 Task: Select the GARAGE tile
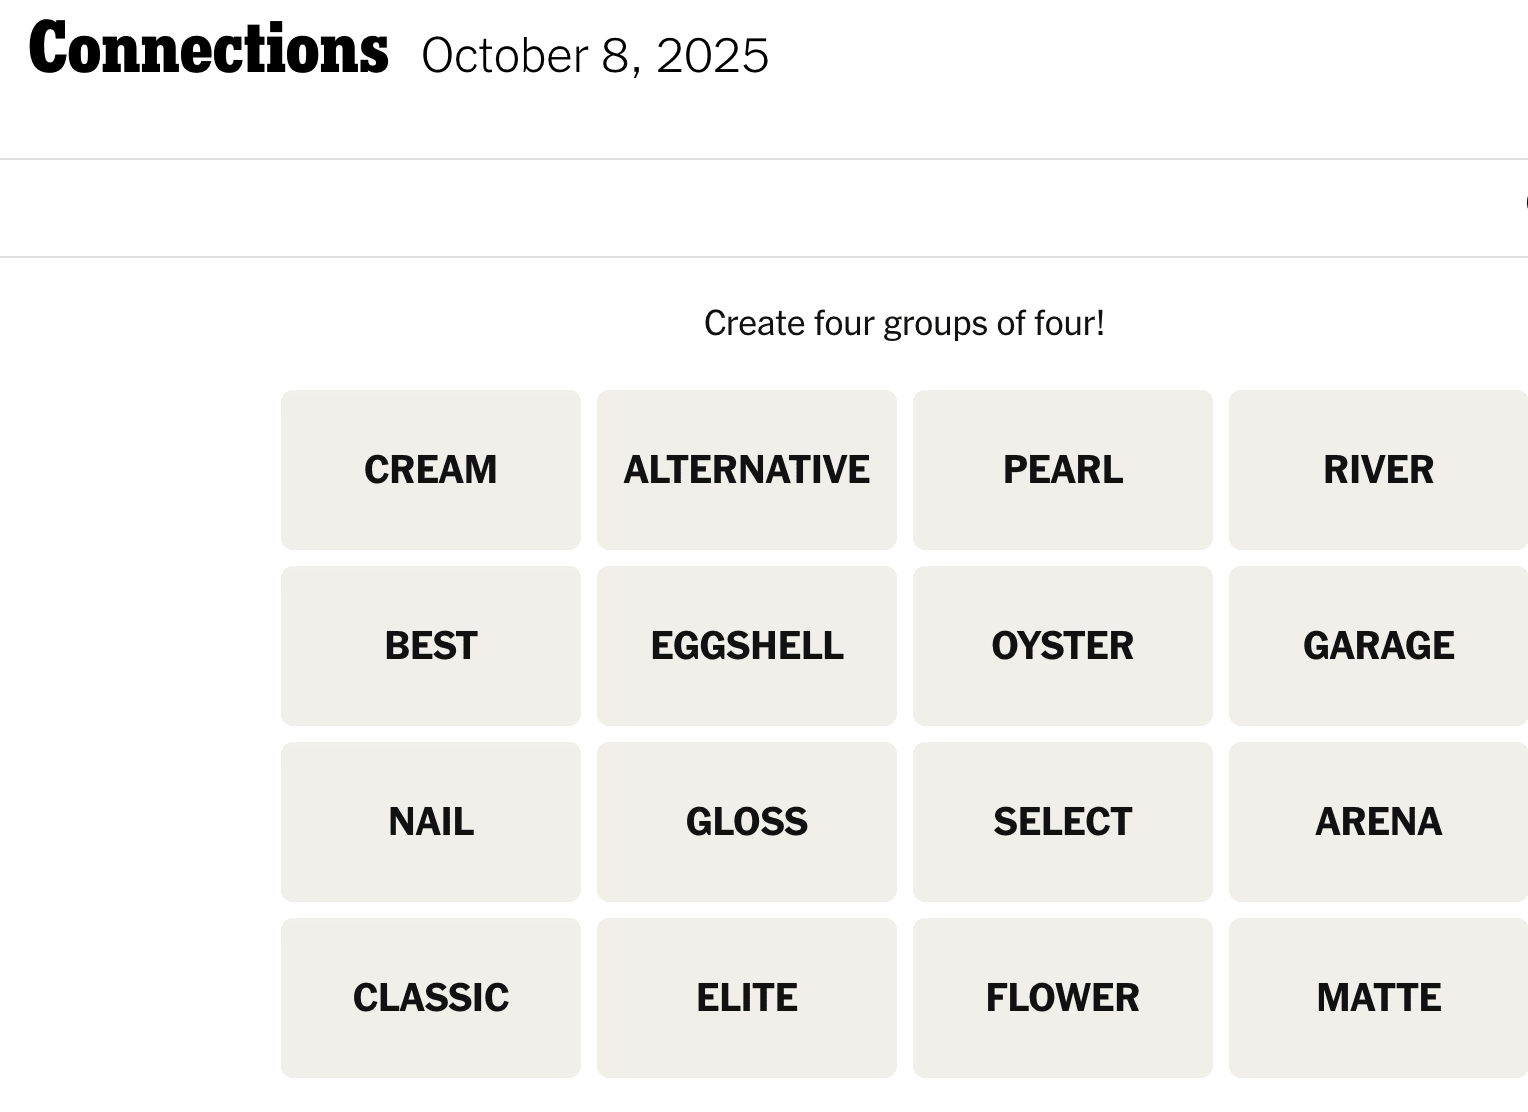(1378, 645)
